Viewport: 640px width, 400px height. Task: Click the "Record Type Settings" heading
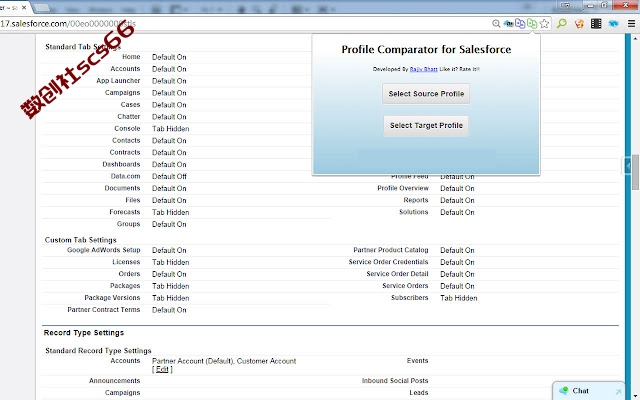(x=84, y=333)
